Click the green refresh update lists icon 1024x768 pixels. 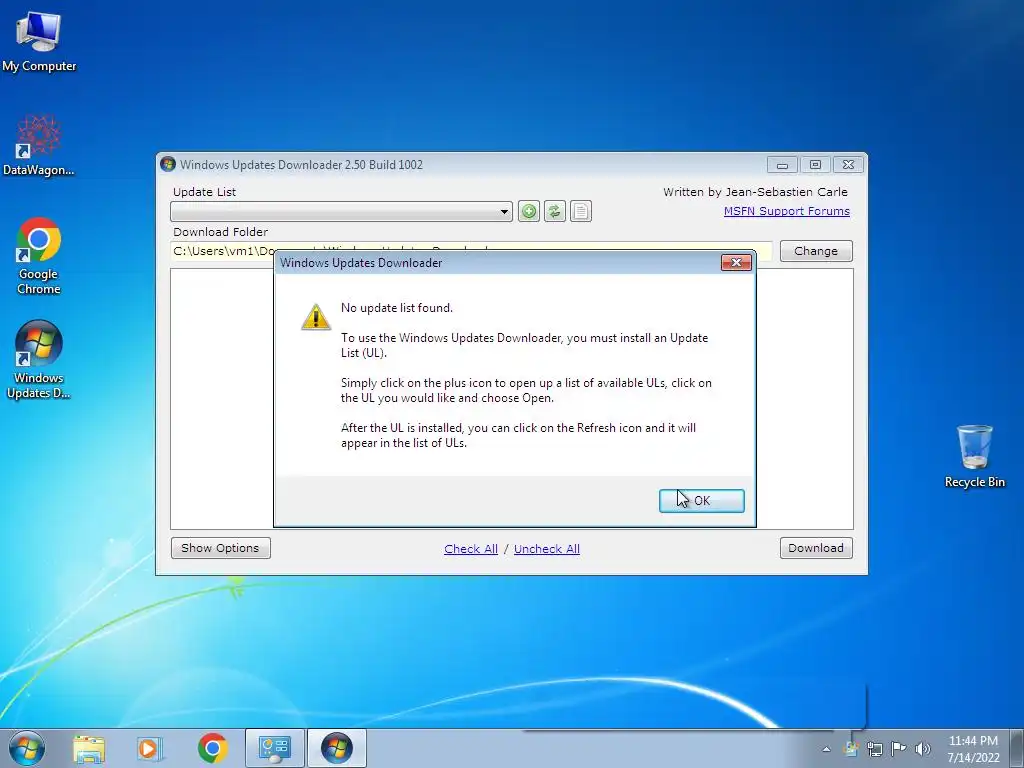coord(554,211)
